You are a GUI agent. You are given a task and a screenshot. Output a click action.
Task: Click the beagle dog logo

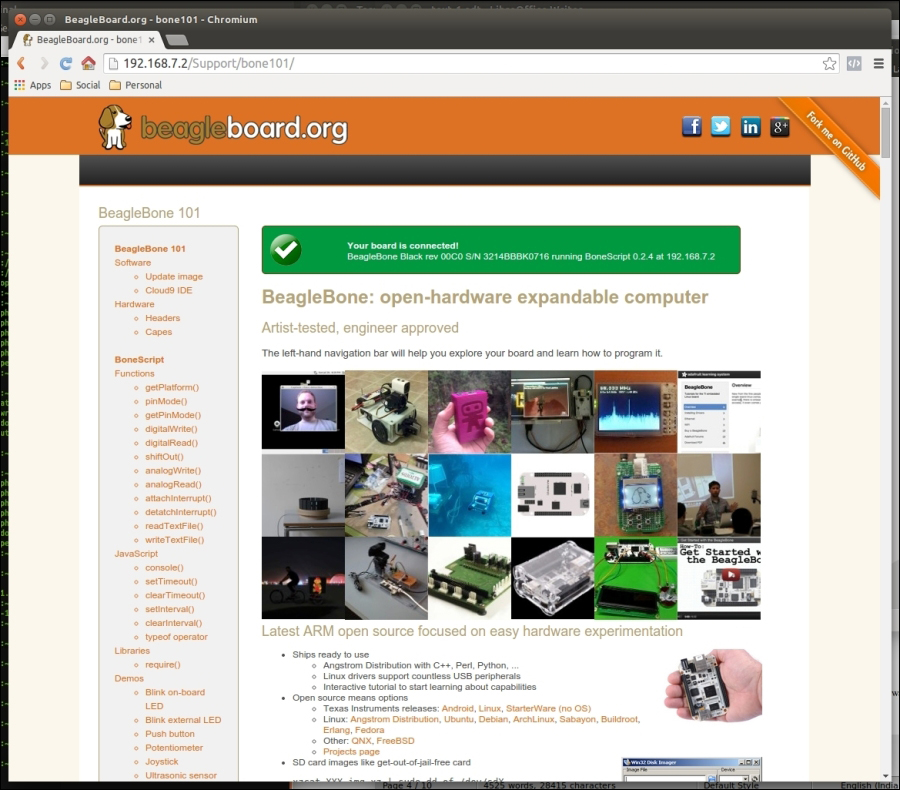pos(114,127)
